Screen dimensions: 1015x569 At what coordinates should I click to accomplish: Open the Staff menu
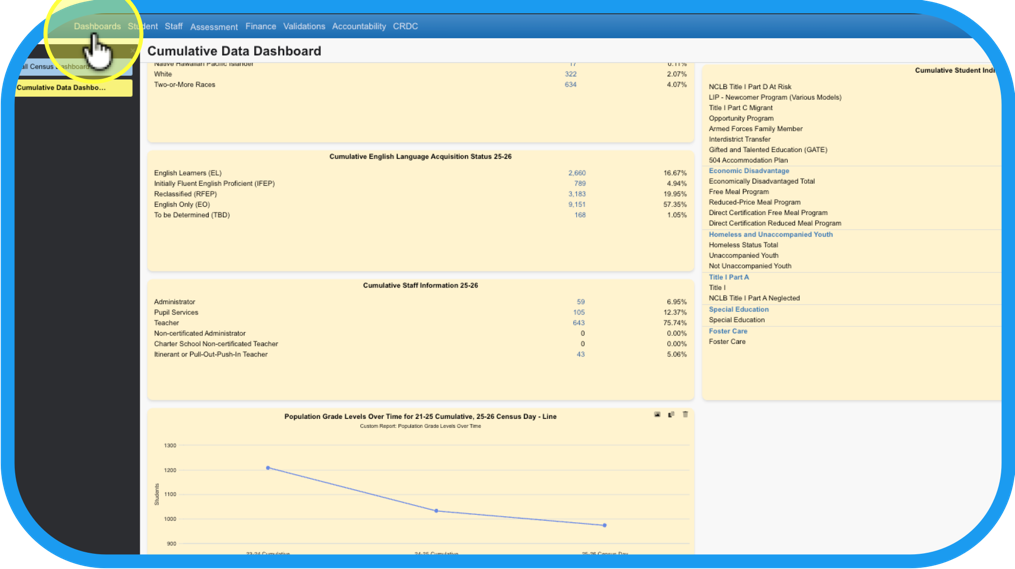pos(174,26)
